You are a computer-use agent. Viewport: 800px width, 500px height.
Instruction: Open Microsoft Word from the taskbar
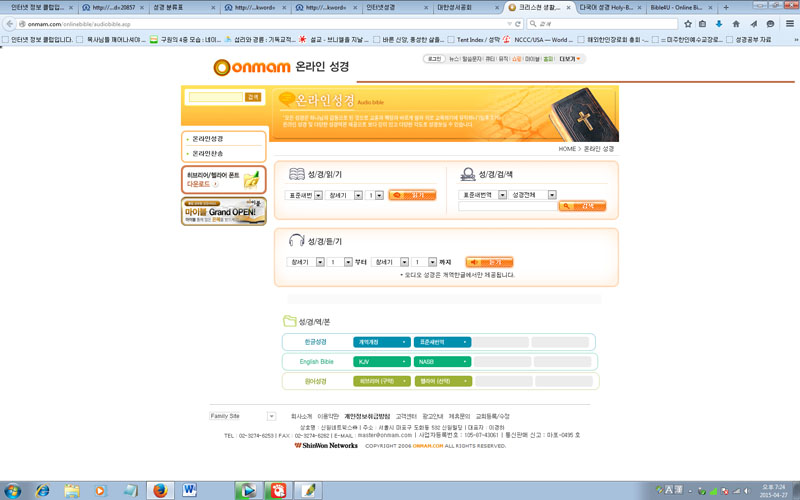coord(190,490)
